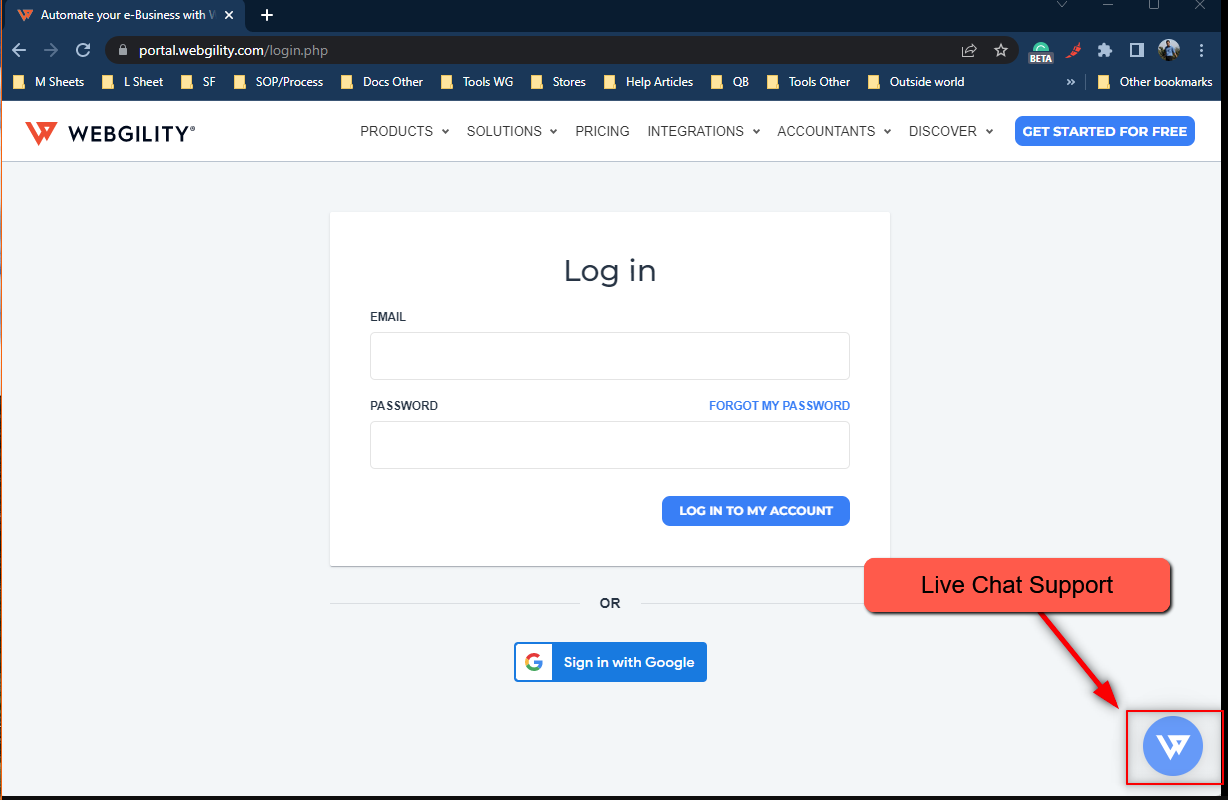The height and width of the screenshot is (800, 1228).
Task: Open the Webgility live chat widget
Action: [1173, 746]
